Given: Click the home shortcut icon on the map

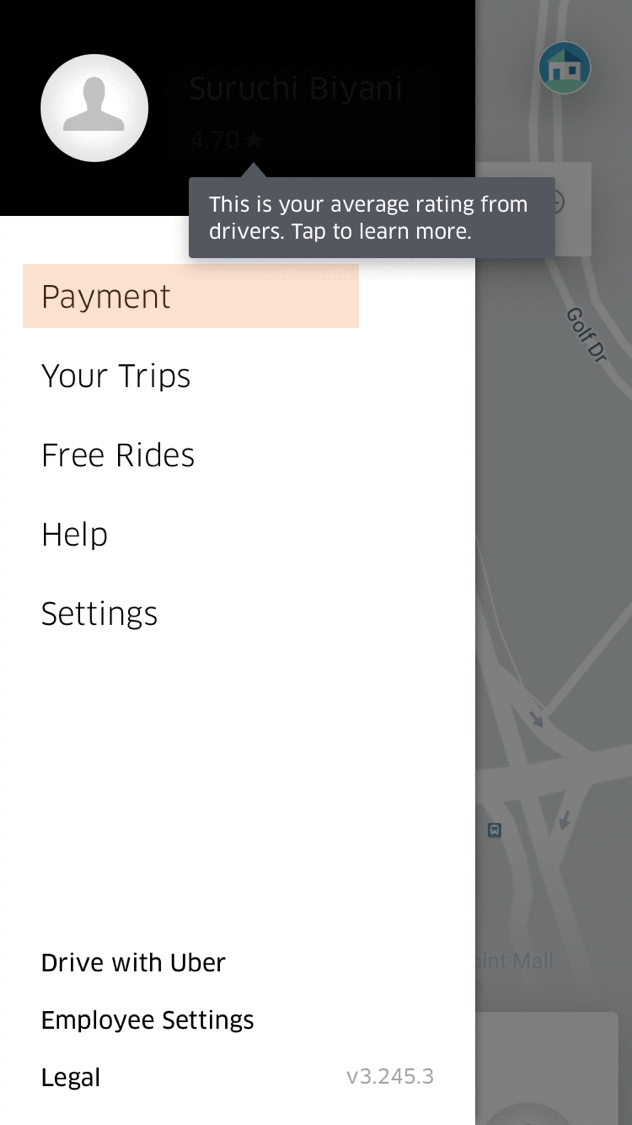Looking at the screenshot, I should (x=564, y=67).
